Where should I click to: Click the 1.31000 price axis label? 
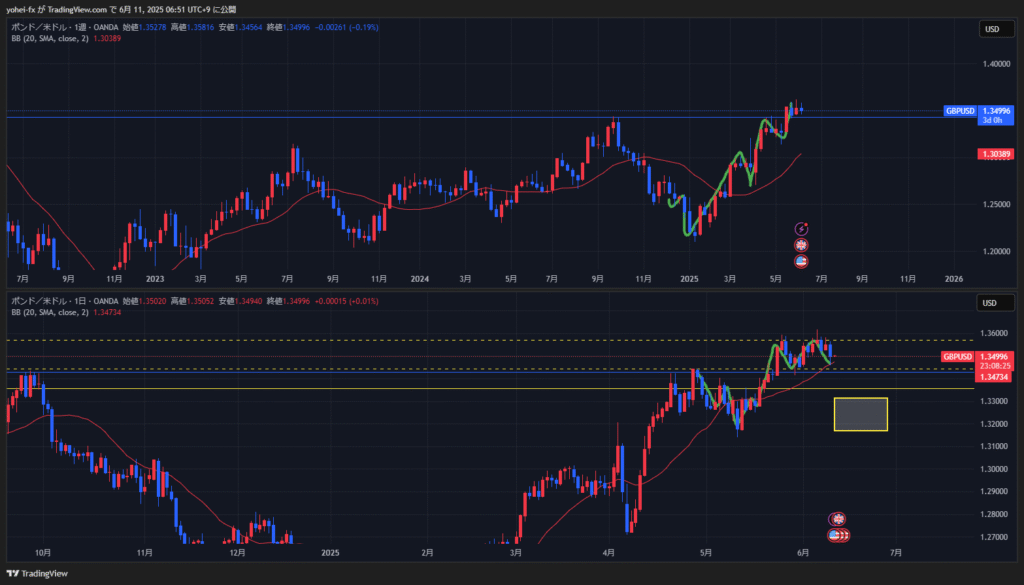(993, 447)
